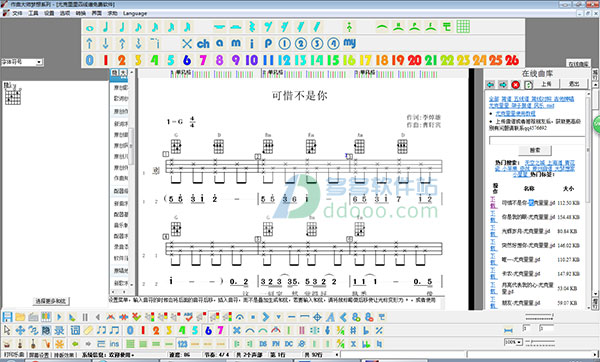Click the green grid chord diagram icon

pos(463,27)
